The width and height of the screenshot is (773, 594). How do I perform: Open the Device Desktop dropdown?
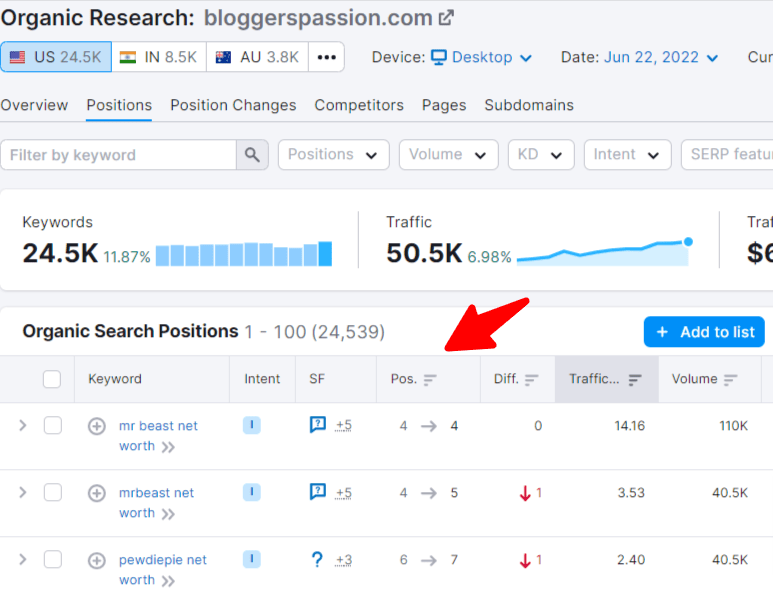click(482, 57)
